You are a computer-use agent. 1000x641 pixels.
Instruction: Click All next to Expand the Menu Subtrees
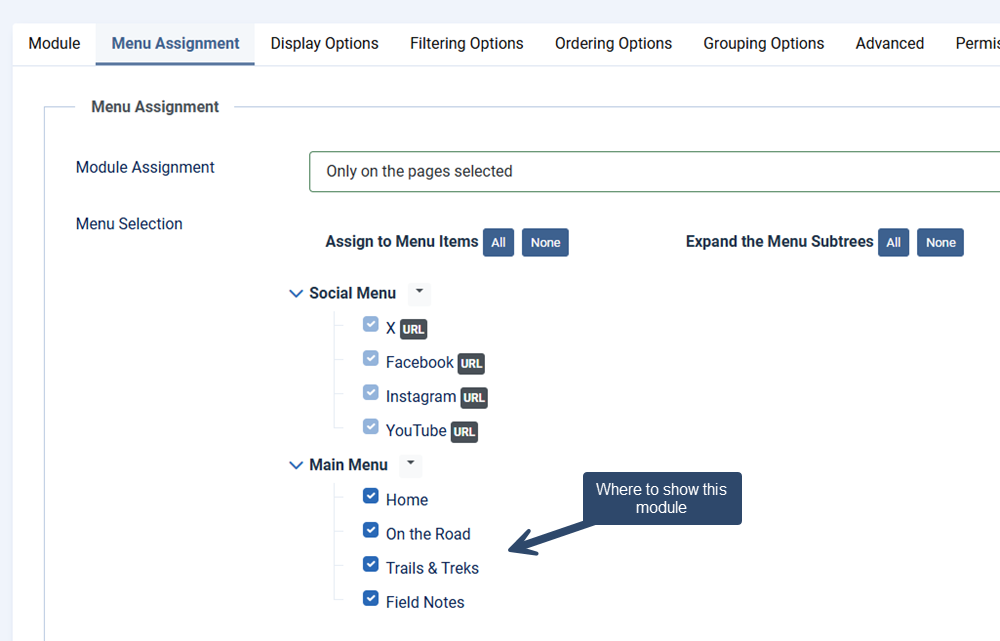[x=893, y=242]
